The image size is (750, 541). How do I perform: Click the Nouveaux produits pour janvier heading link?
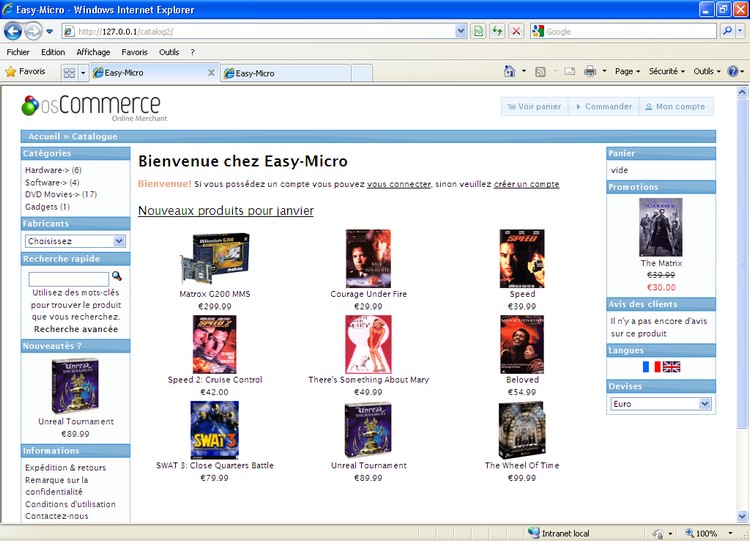[x=226, y=210]
